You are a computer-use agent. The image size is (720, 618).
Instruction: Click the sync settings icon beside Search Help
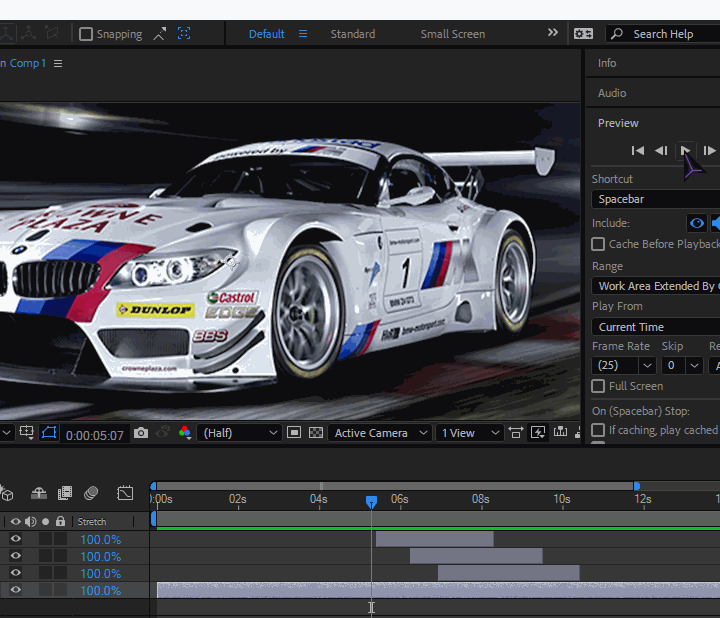tap(583, 34)
